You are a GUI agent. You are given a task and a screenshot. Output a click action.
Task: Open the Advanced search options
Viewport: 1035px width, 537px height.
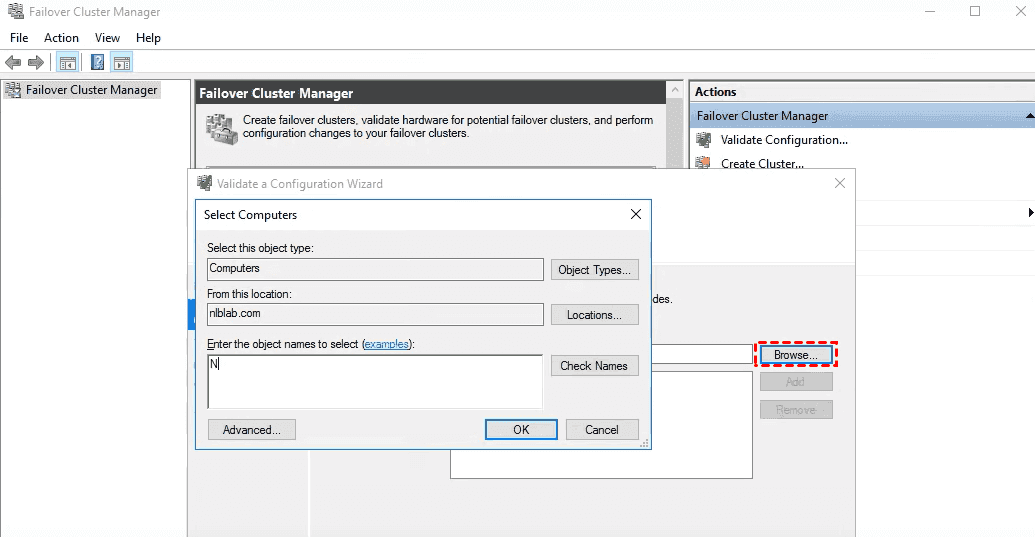(x=251, y=429)
